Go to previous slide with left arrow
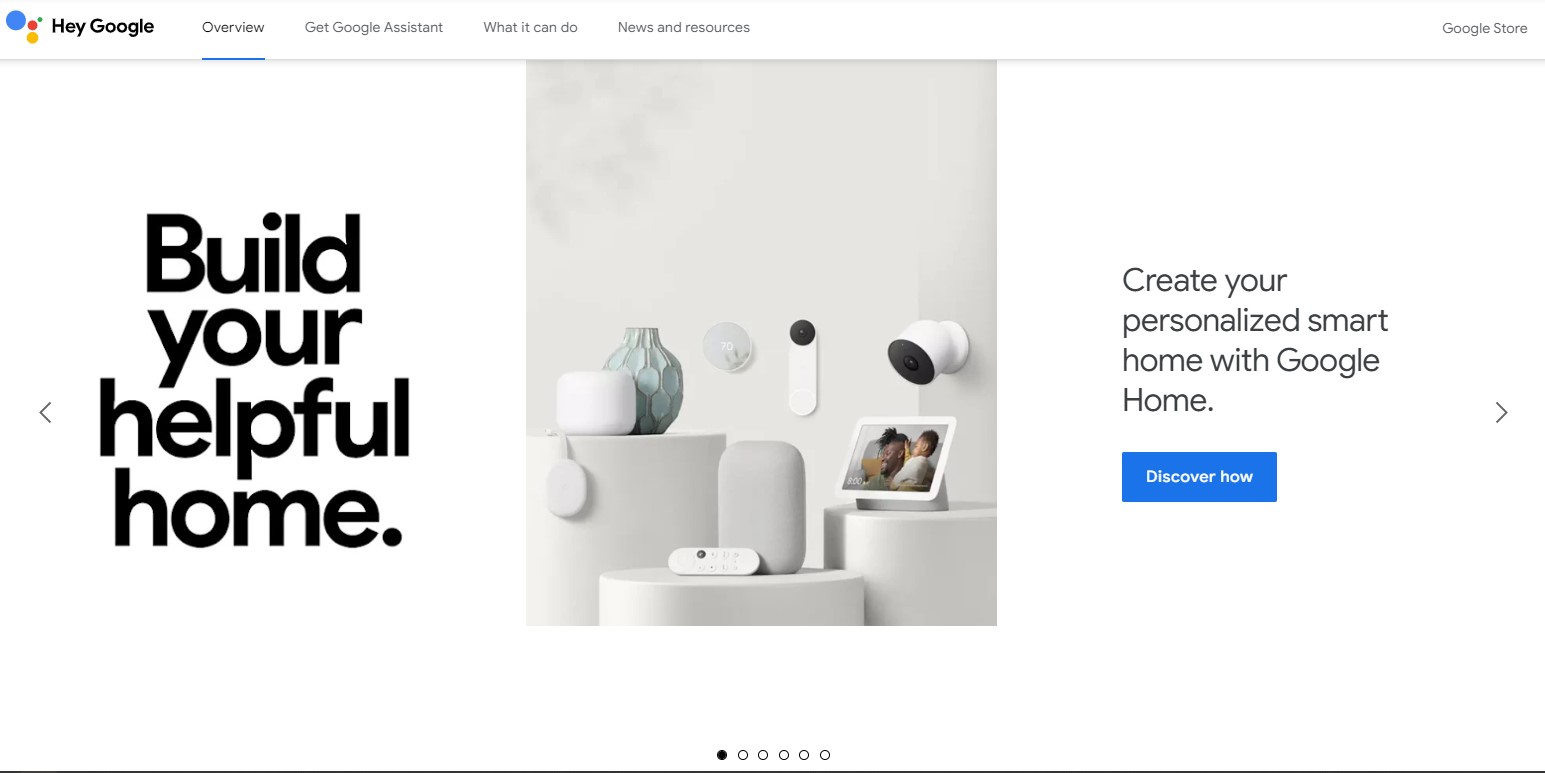Image resolution: width=1545 pixels, height=773 pixels. click(x=45, y=412)
